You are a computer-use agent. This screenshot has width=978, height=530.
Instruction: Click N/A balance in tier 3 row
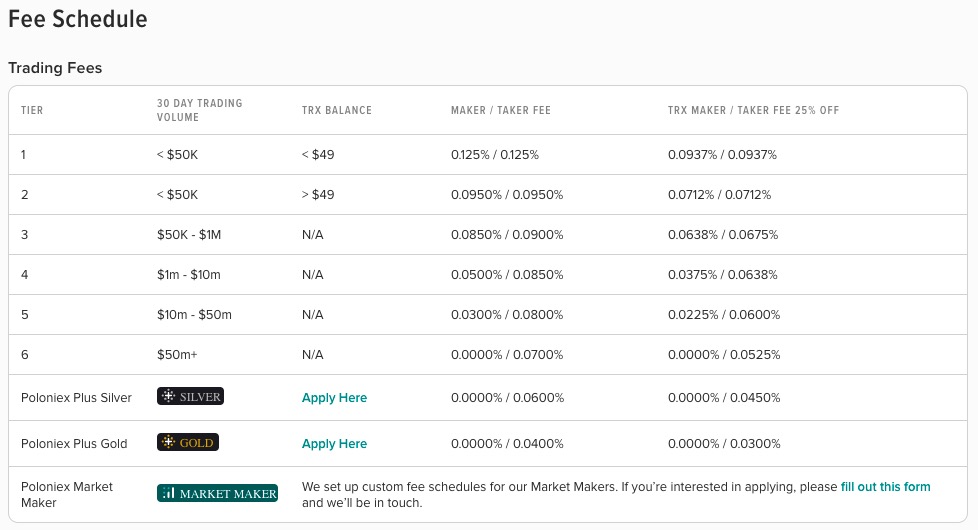[x=312, y=234]
